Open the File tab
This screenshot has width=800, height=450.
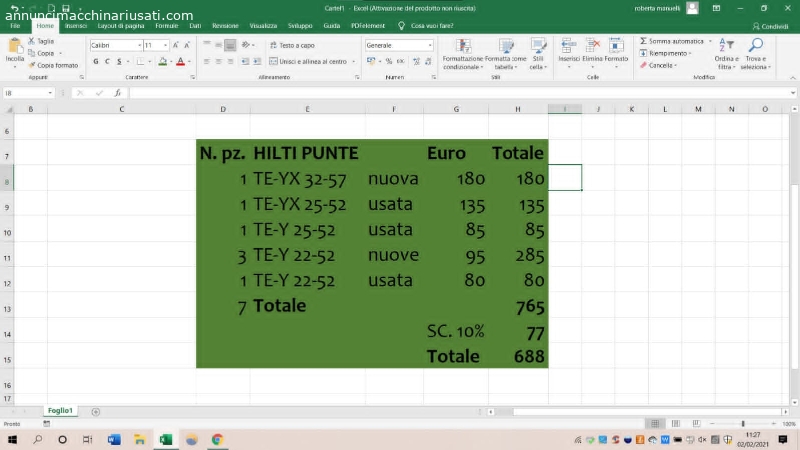pos(15,26)
